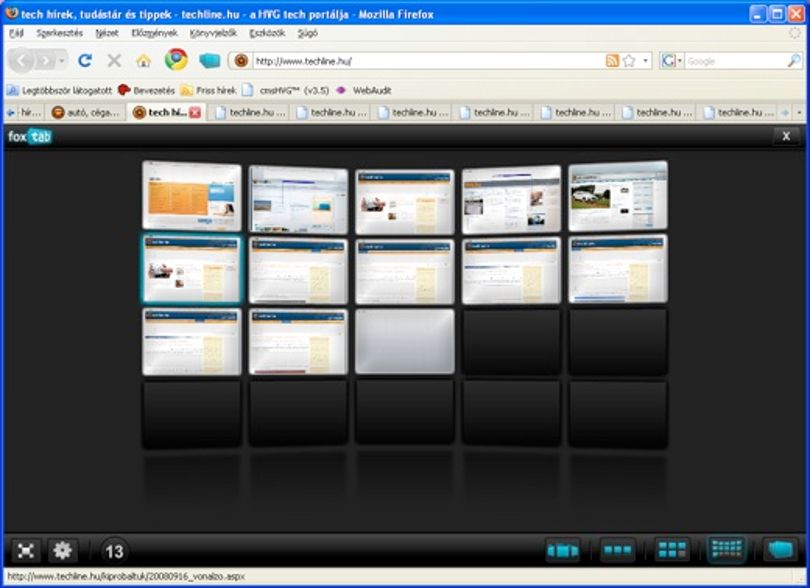Click the URL address field
The image size is (810, 588).
pyautogui.click(x=429, y=61)
